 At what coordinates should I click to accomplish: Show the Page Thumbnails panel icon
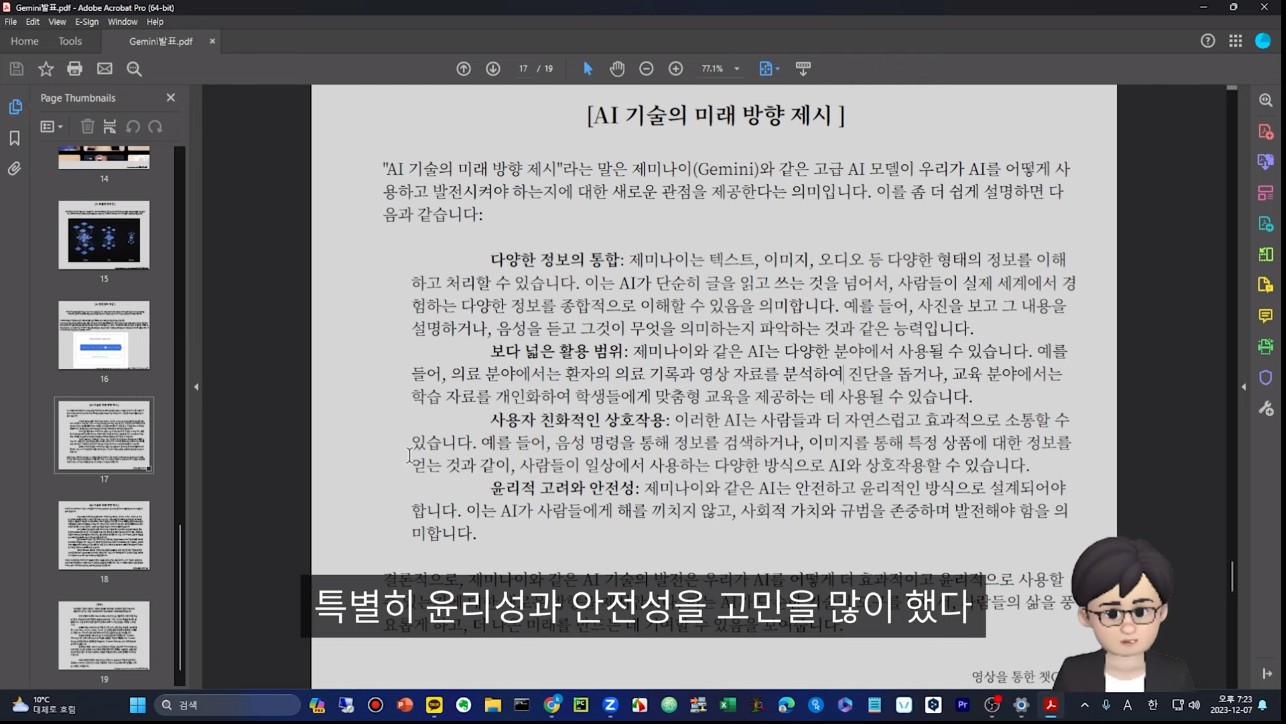click(x=15, y=107)
